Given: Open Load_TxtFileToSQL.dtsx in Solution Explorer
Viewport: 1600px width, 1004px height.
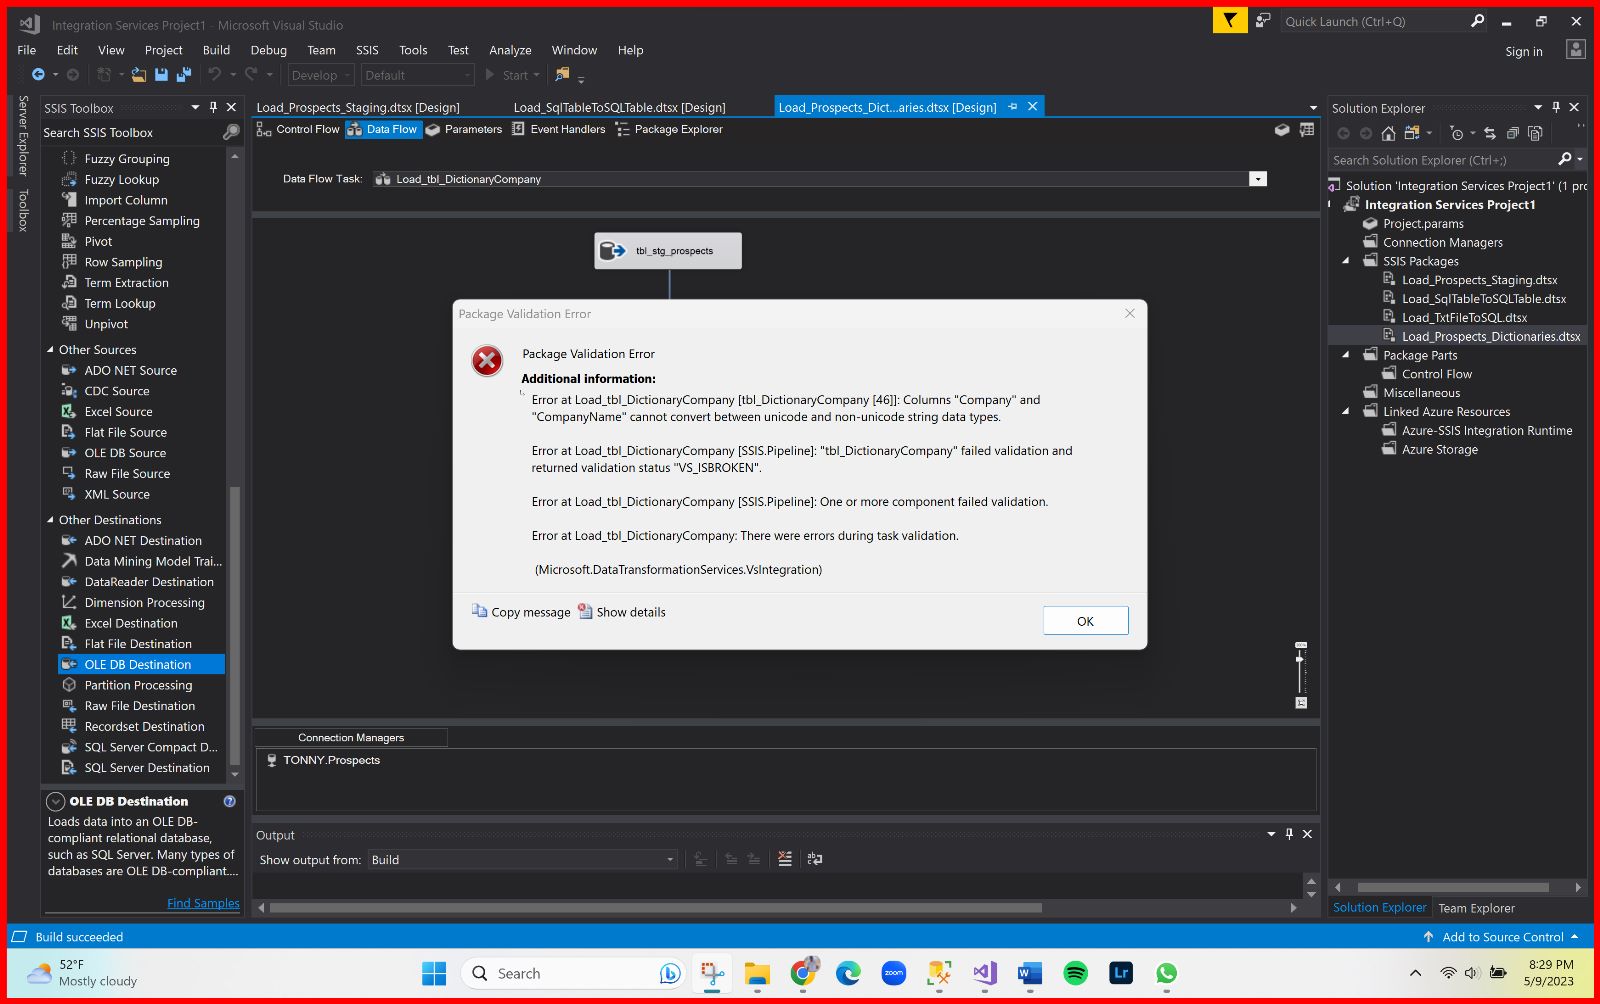Looking at the screenshot, I should (1464, 318).
